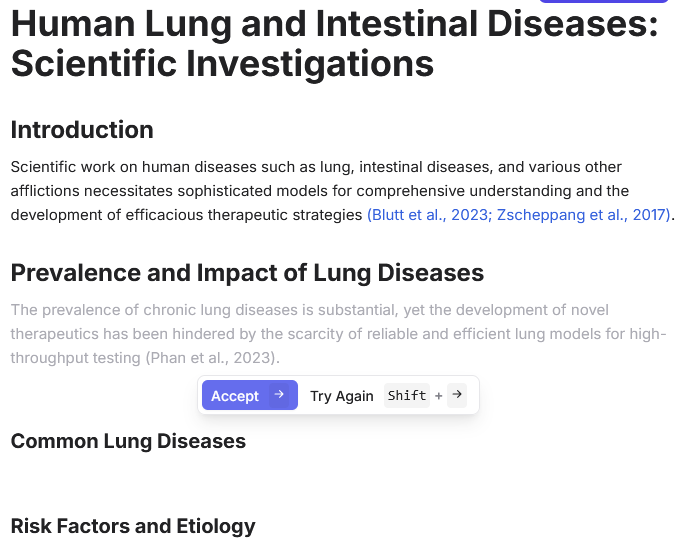678x549 pixels.
Task: Click inside the Introduction paragraph text
Action: (x=300, y=190)
